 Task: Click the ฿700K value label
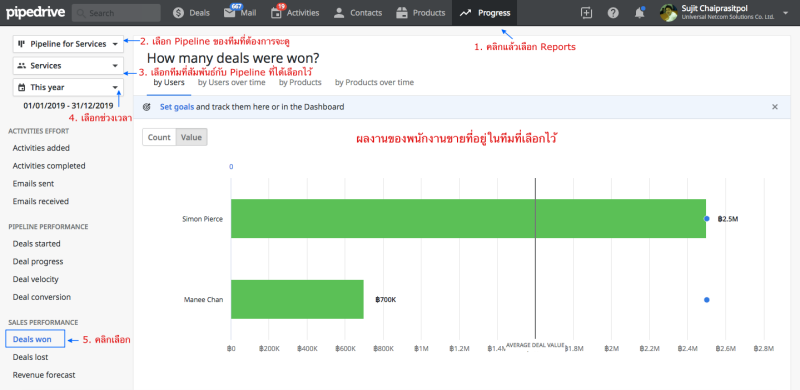pos(386,300)
